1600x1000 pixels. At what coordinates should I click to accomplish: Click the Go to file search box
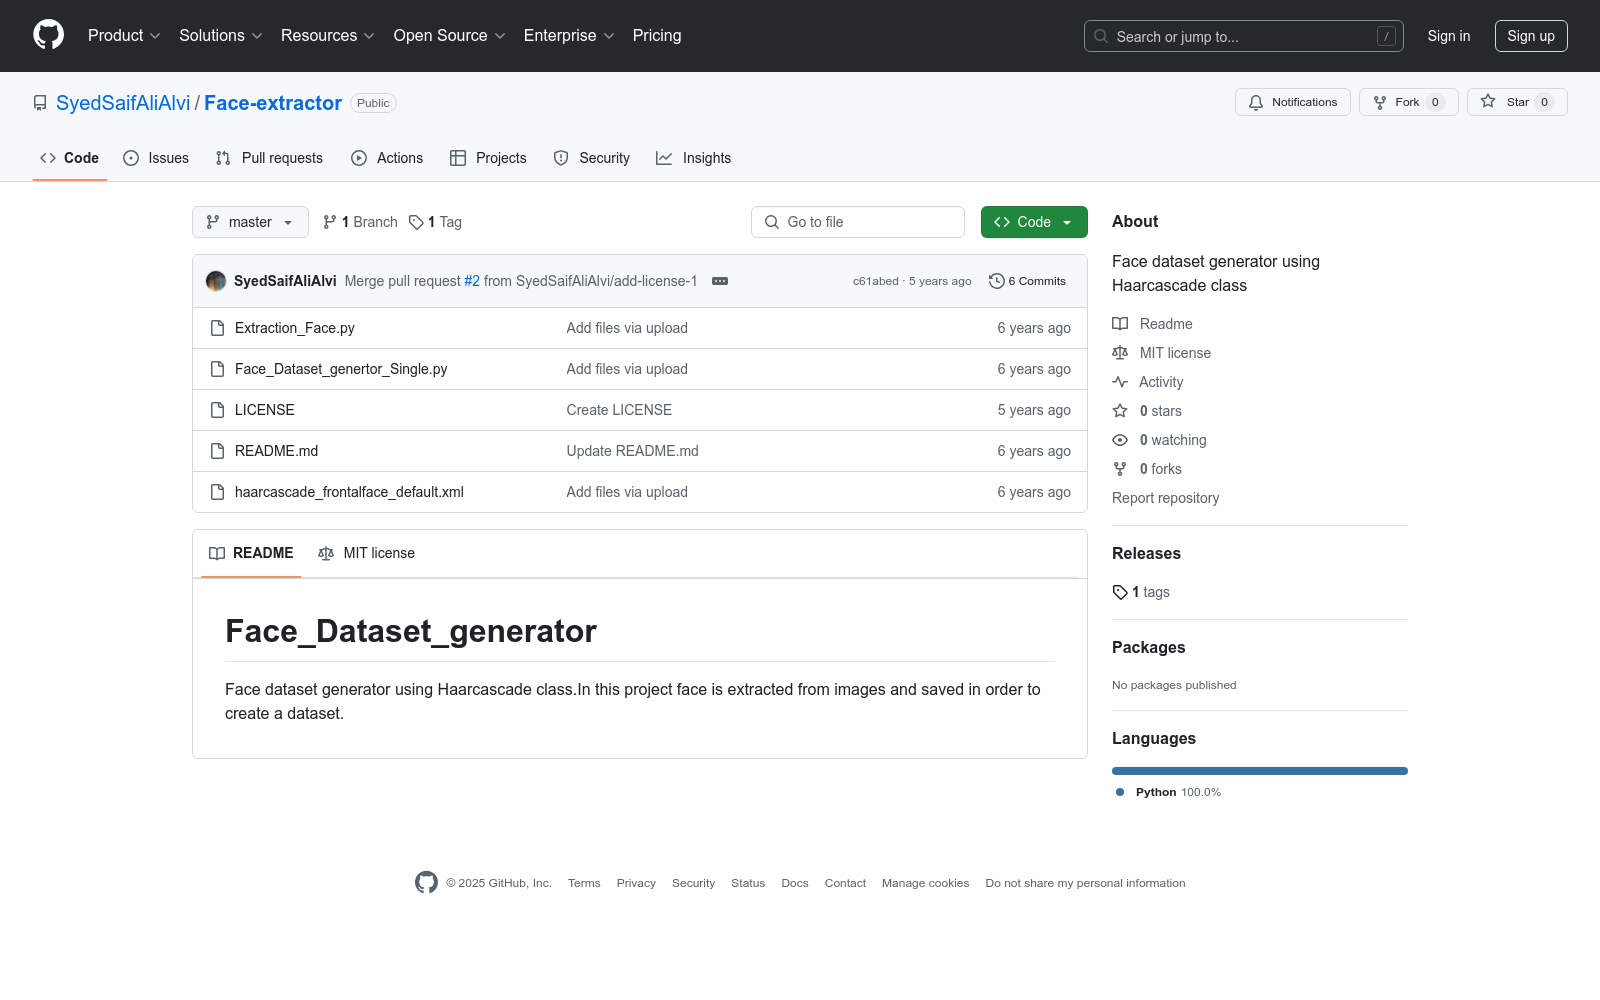coord(858,222)
